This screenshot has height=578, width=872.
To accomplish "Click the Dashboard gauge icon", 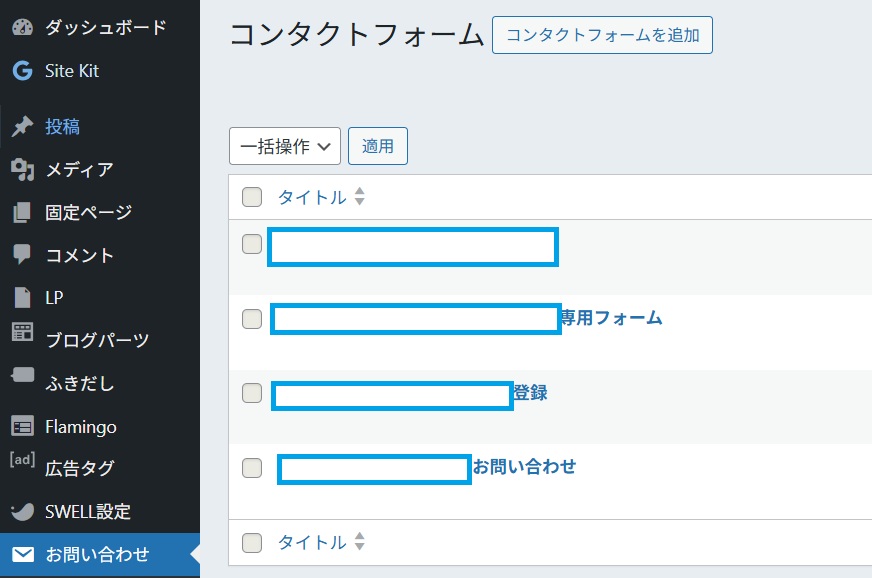I will [22, 28].
